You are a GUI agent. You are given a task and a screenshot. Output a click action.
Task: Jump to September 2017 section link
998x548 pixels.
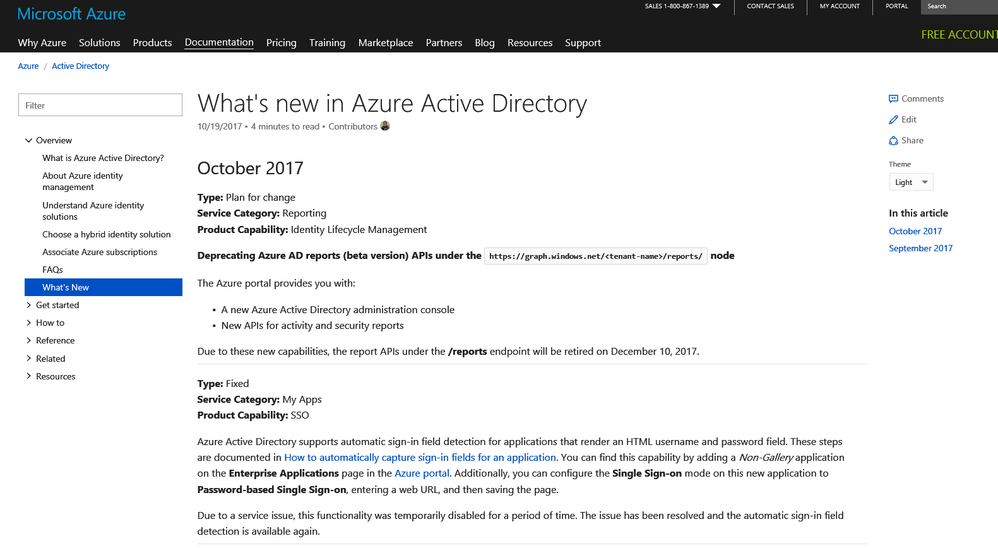click(x=920, y=248)
